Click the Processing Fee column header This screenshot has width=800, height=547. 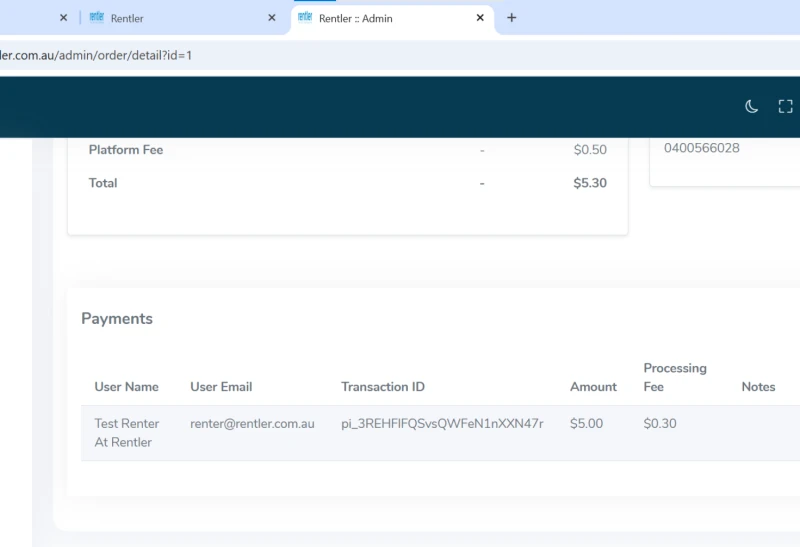coord(675,378)
